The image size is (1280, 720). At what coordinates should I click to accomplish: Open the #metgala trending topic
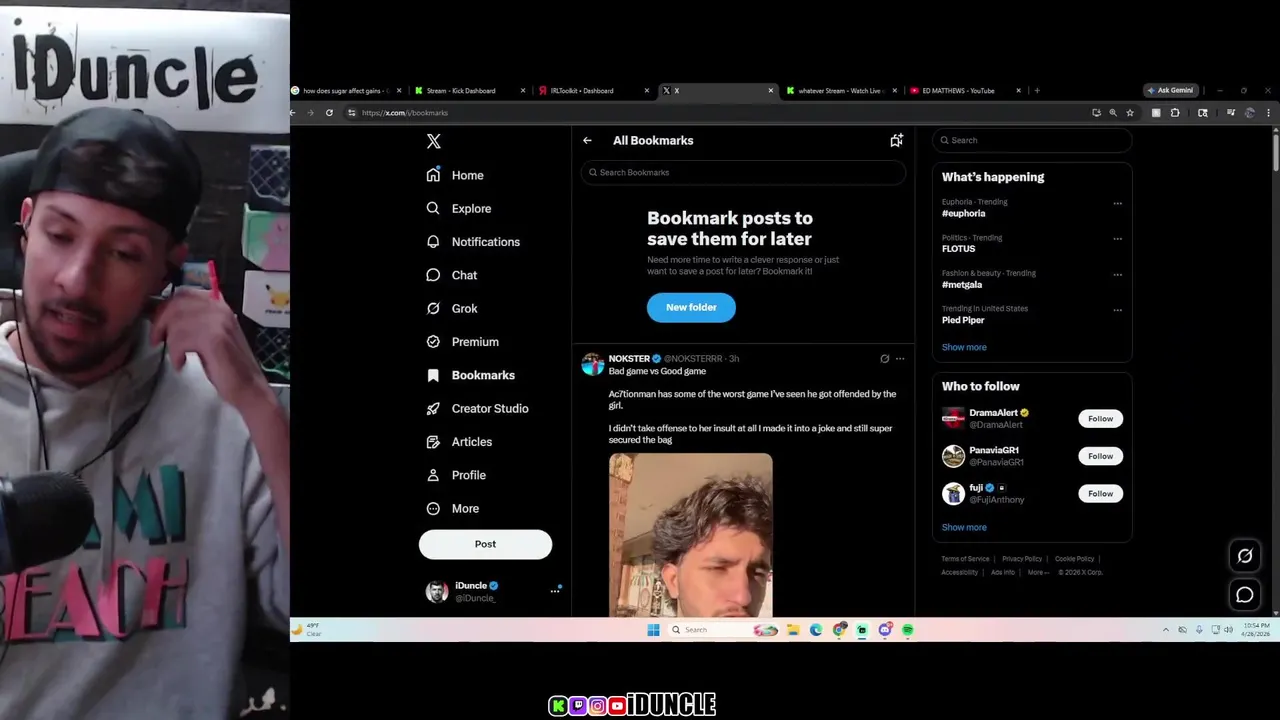coord(962,285)
